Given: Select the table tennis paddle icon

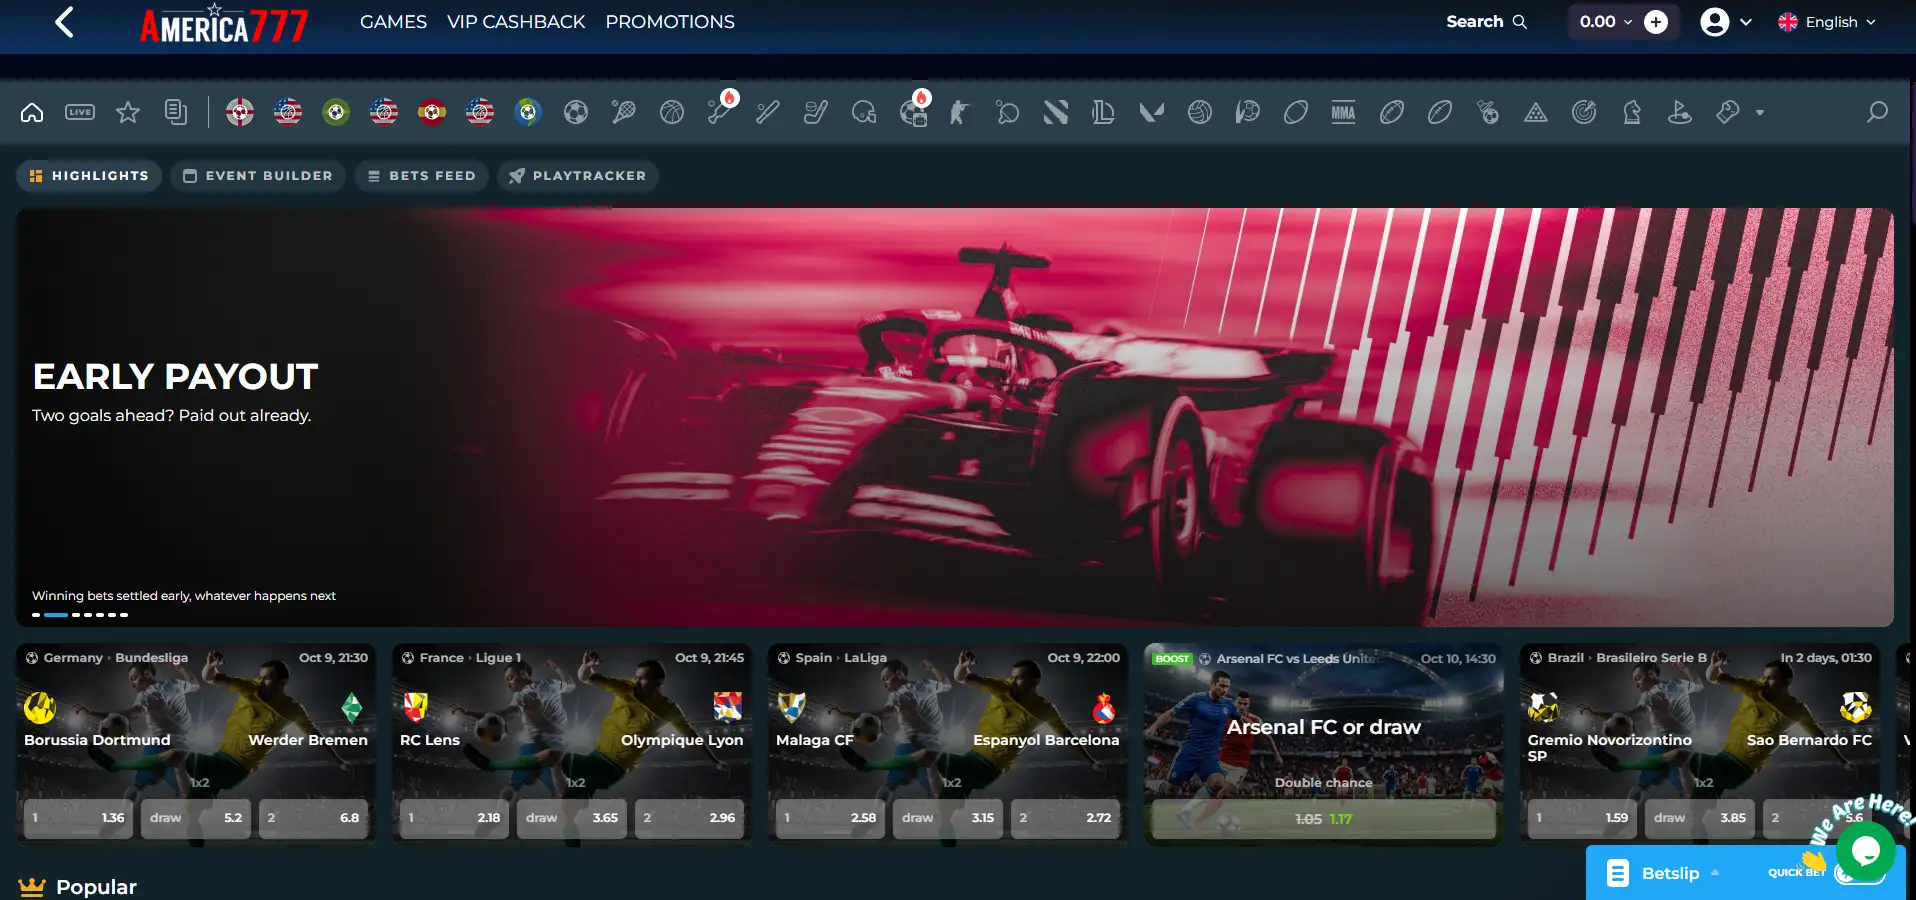Looking at the screenshot, I should (1008, 112).
